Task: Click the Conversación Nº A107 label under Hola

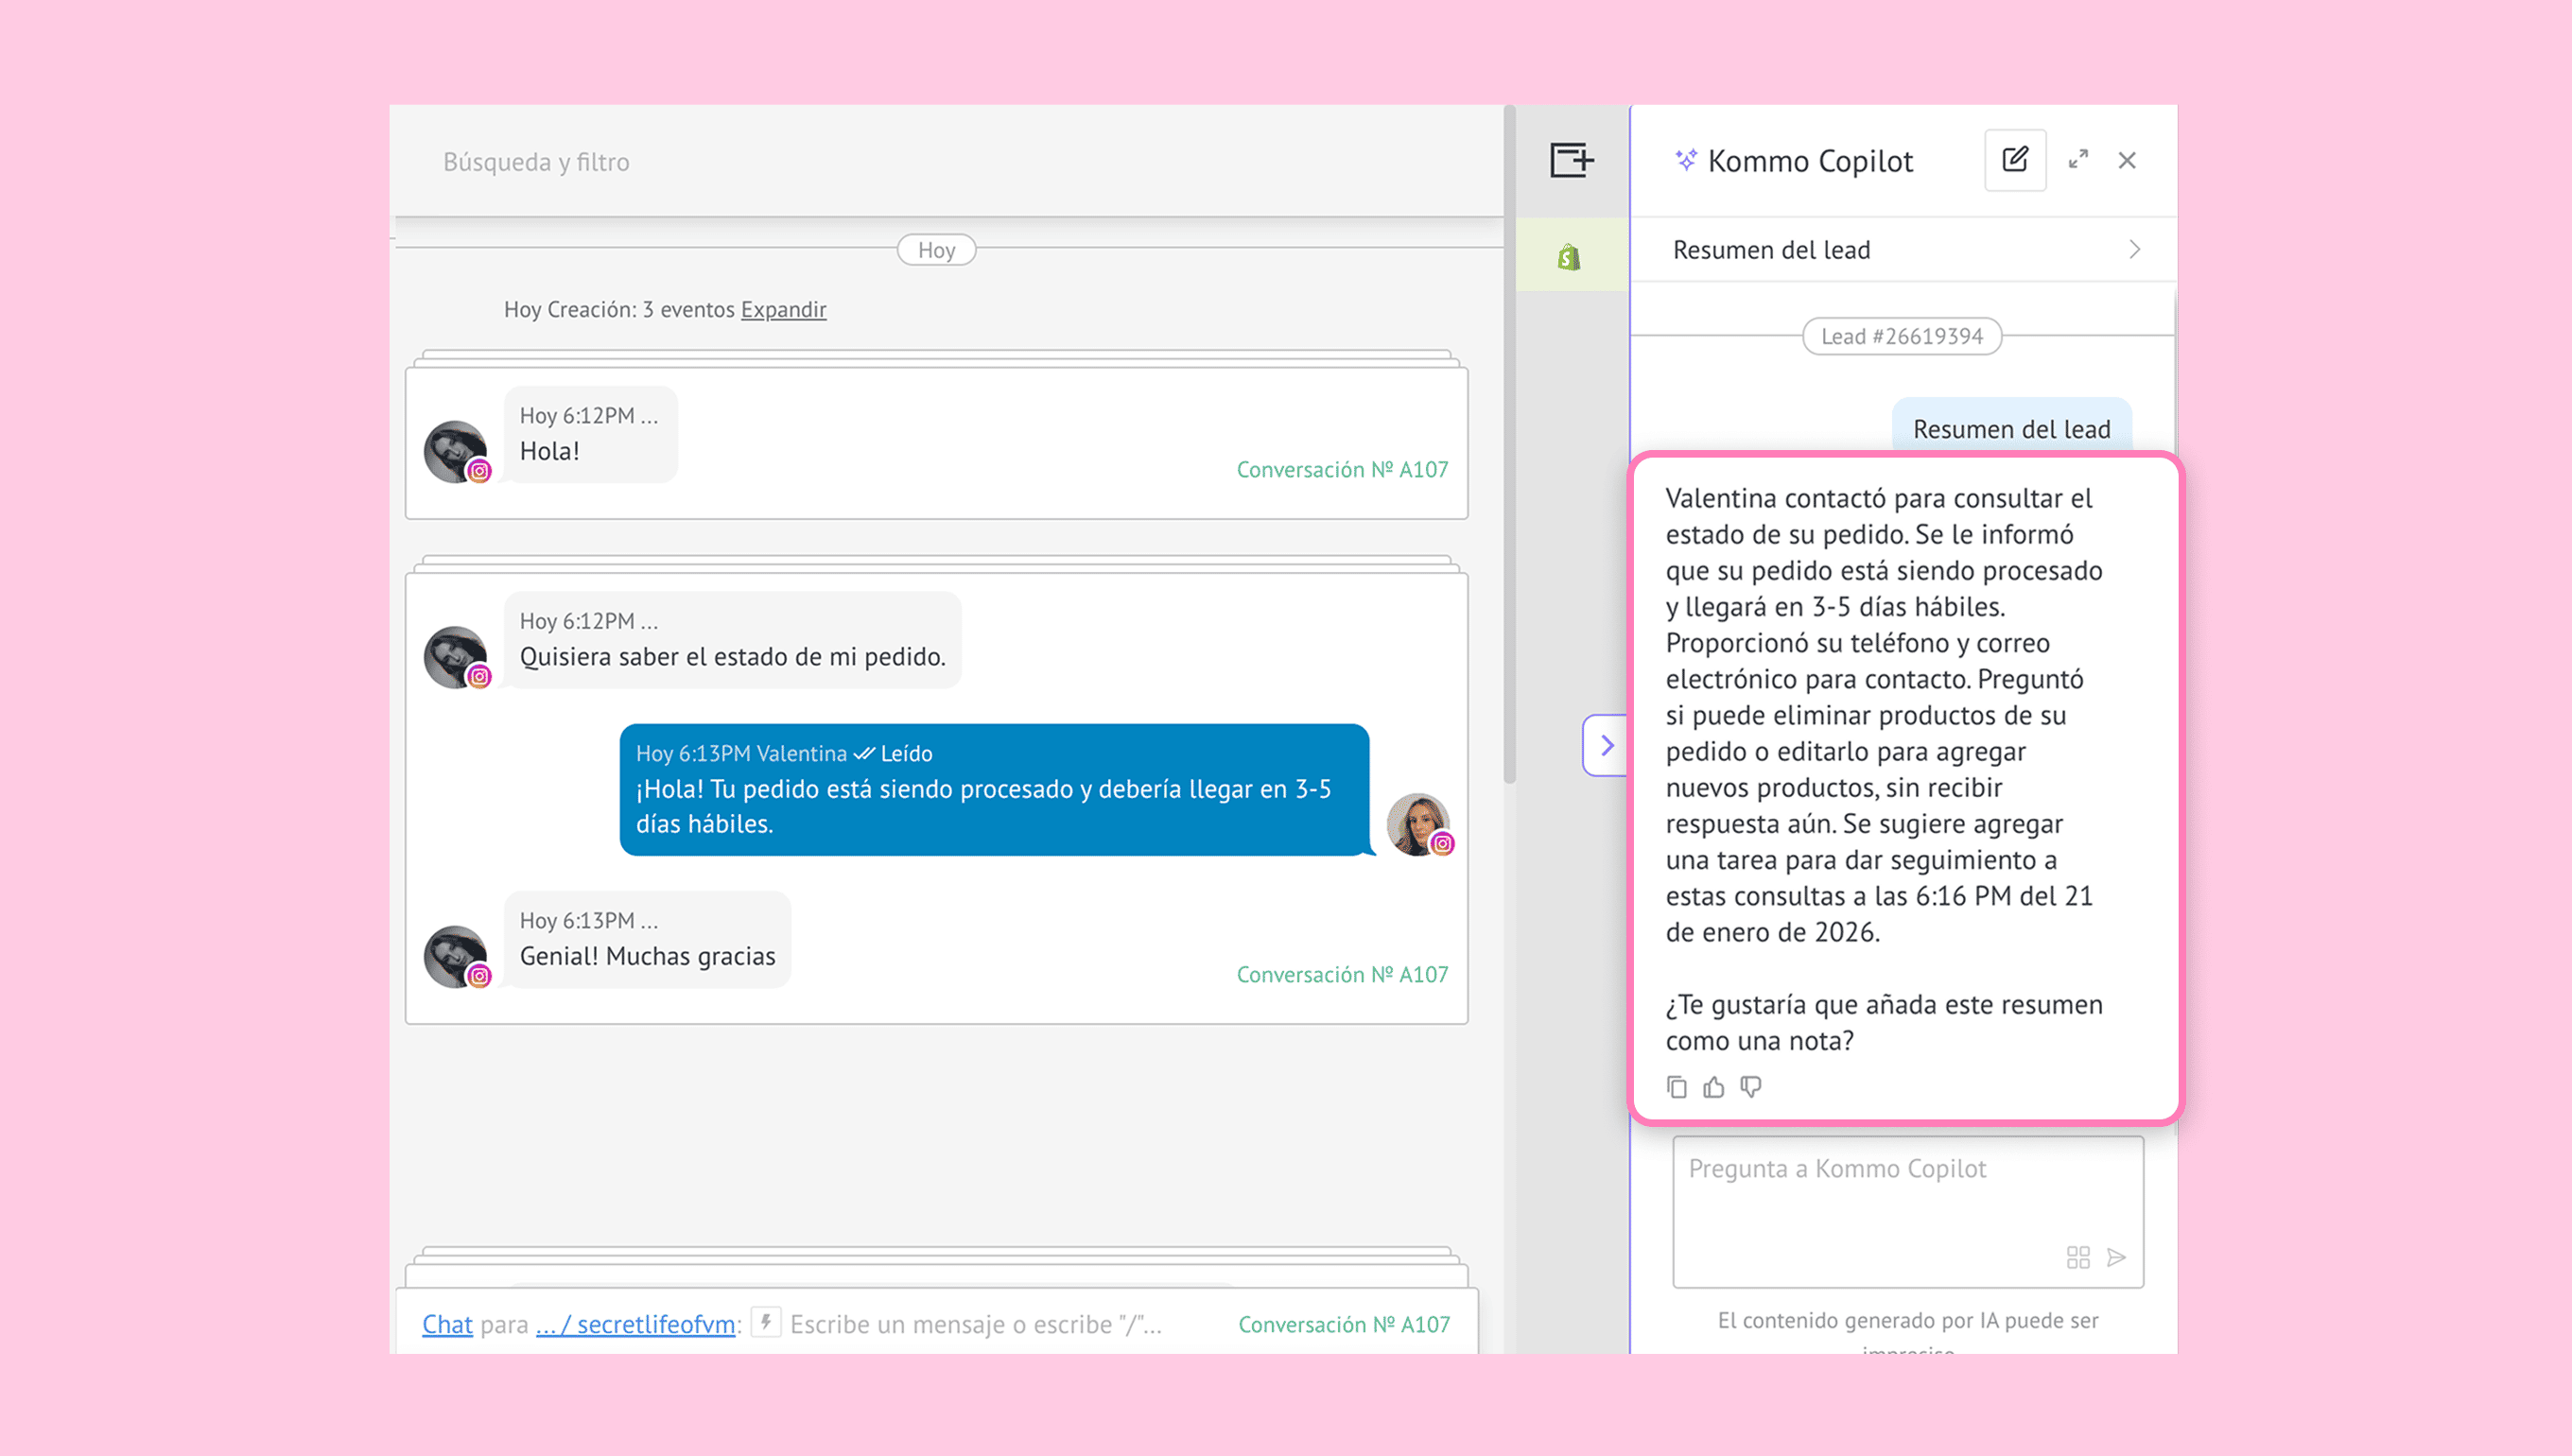Action: [1342, 469]
